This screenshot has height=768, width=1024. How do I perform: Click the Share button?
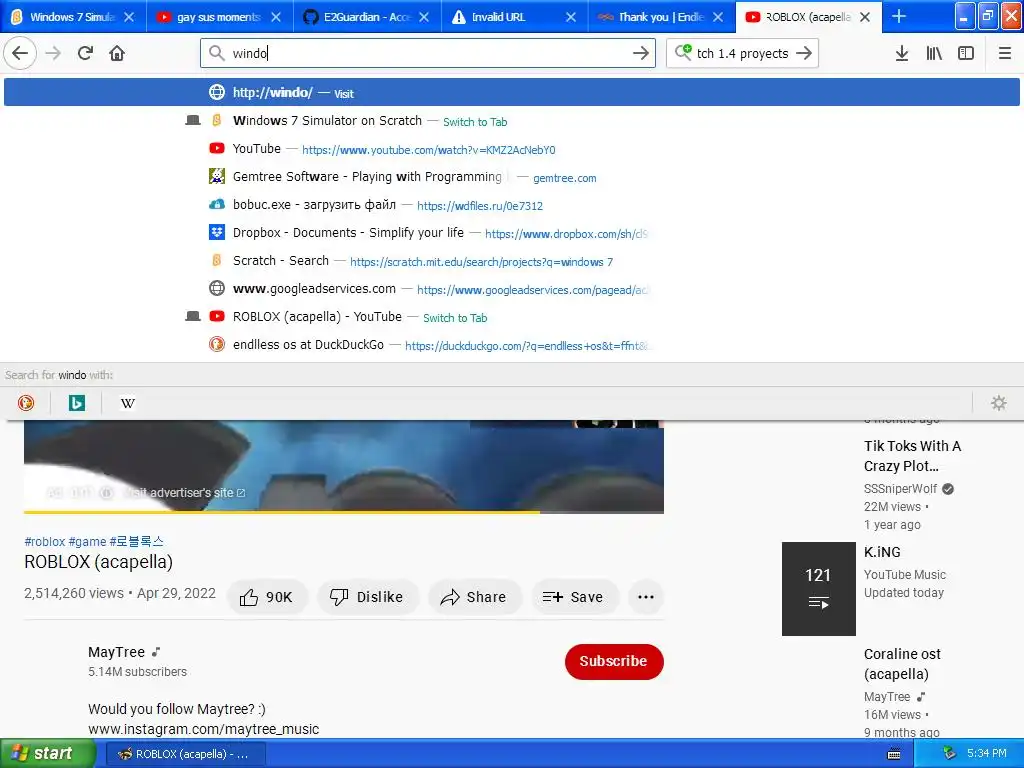[475, 597]
